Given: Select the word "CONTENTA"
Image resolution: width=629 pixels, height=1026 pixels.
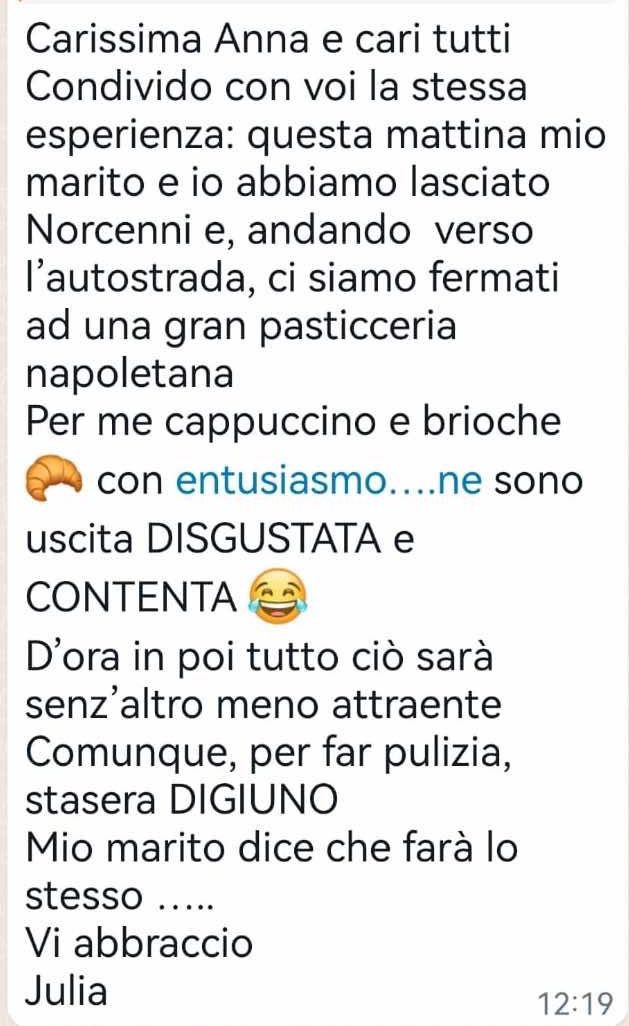Looking at the screenshot, I should point(131,598).
